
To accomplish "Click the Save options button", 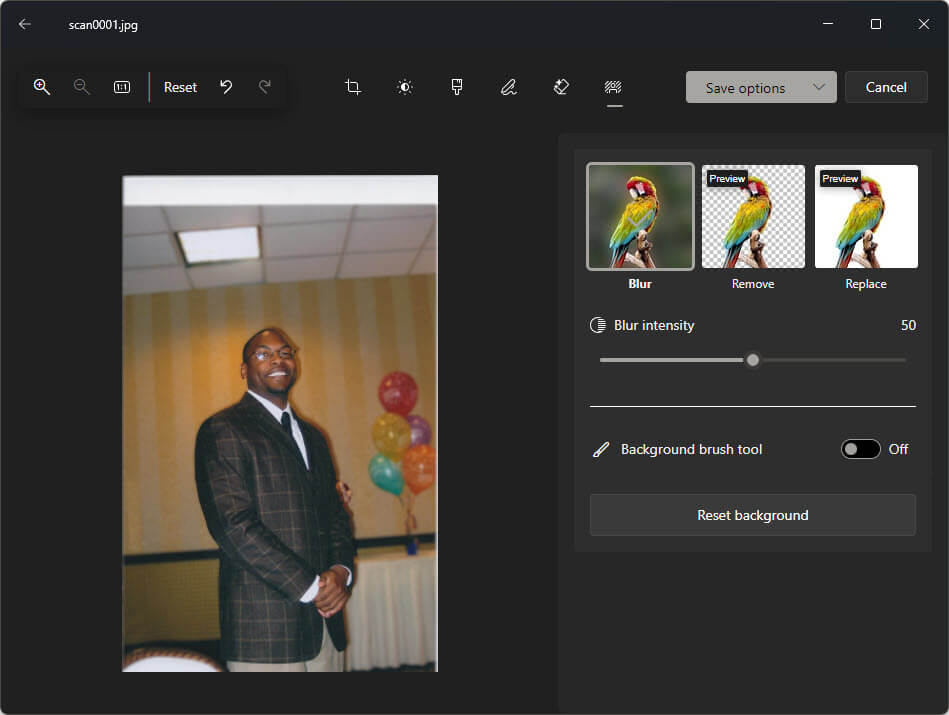I will 745,87.
